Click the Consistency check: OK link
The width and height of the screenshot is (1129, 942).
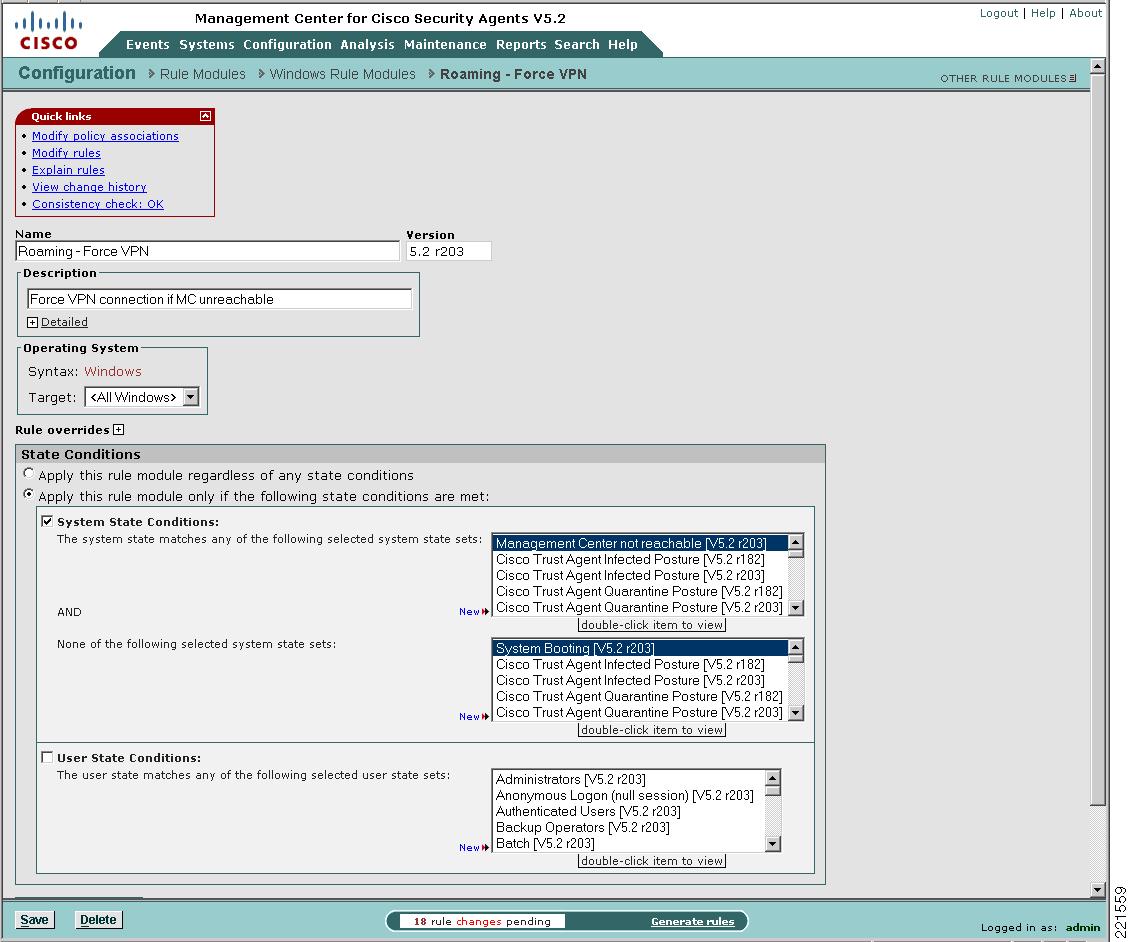click(x=98, y=204)
